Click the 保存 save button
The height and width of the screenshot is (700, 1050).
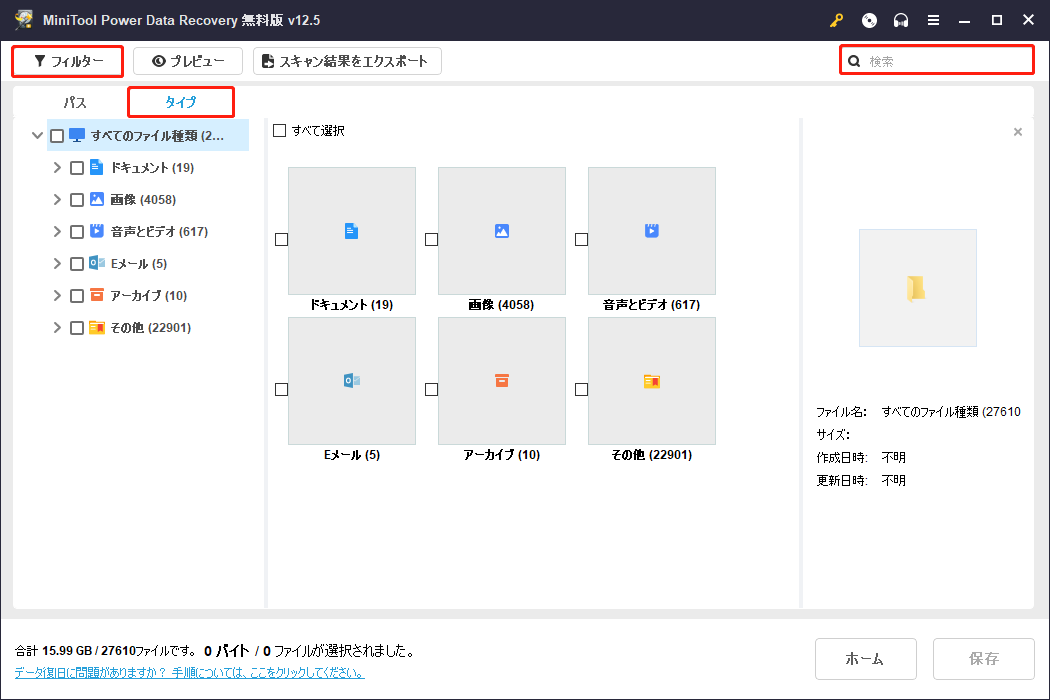[x=984, y=658]
